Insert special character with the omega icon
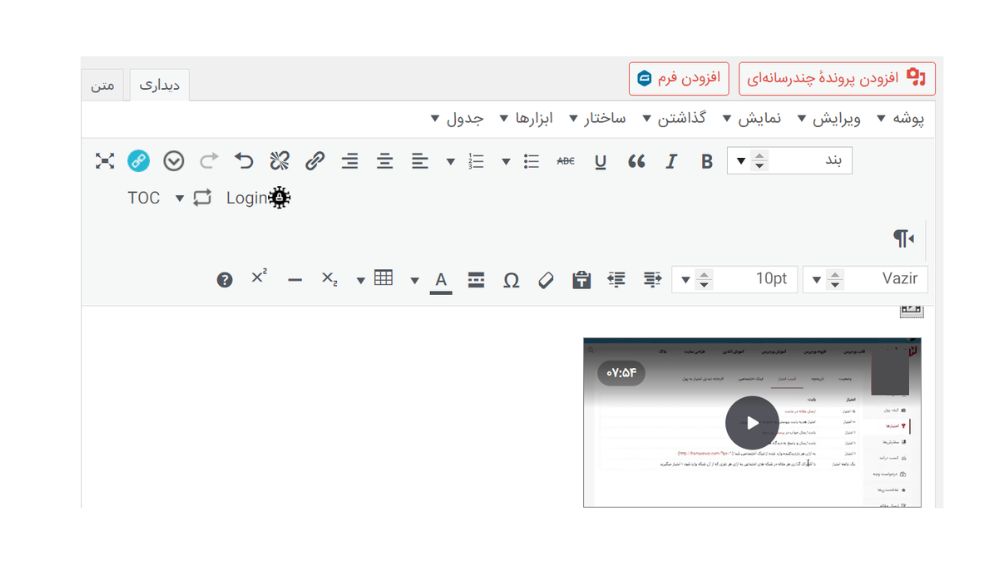This screenshot has height=562, width=1000. [511, 280]
